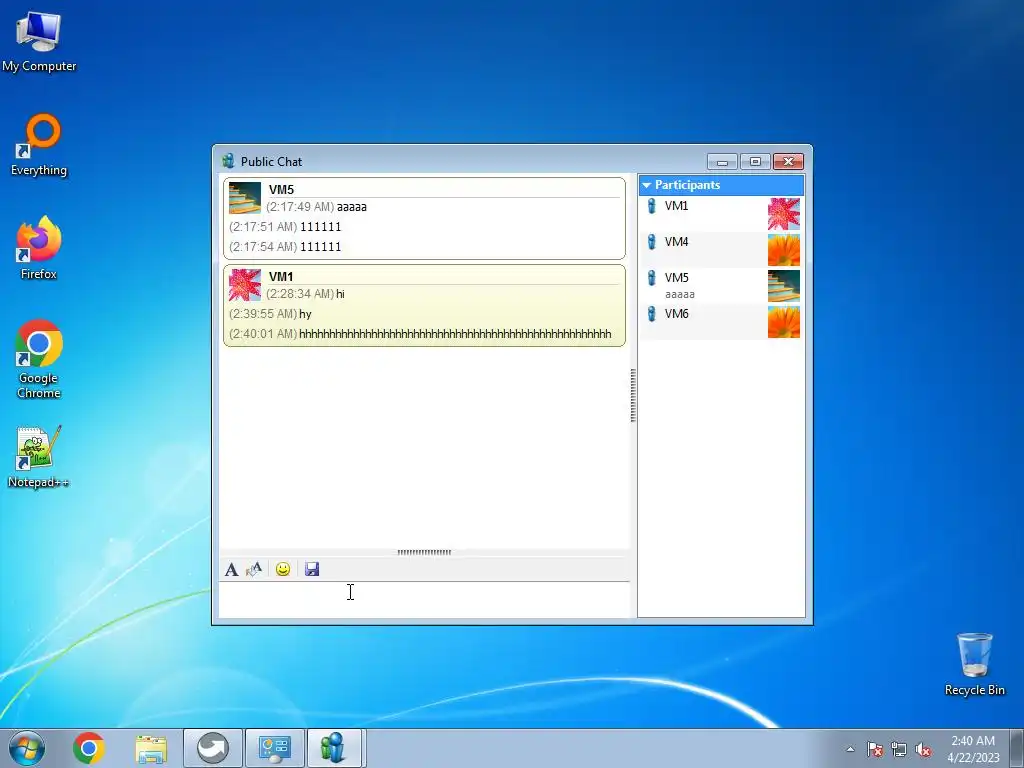Select participant name VM5

[677, 278]
